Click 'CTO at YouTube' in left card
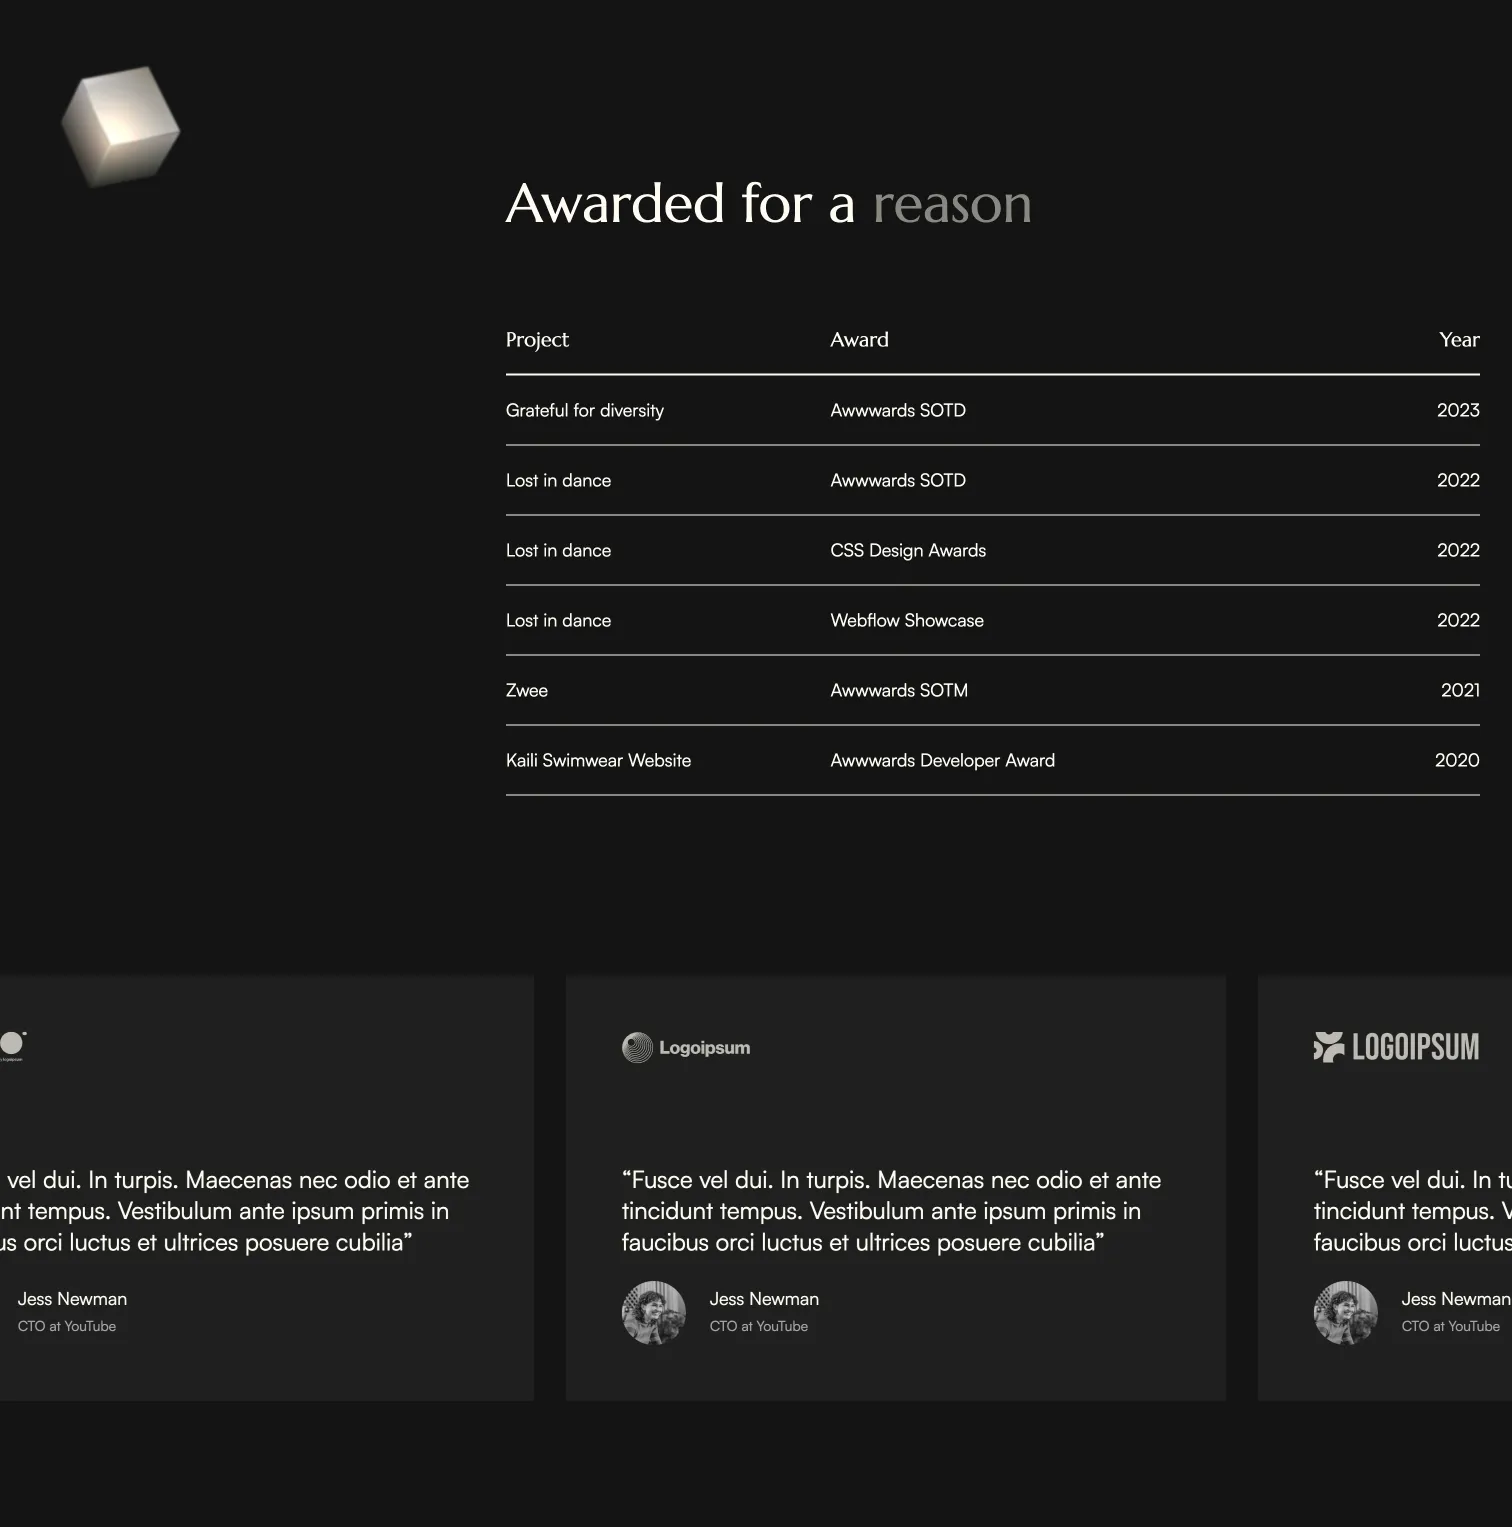1512x1527 pixels. tap(66, 1326)
